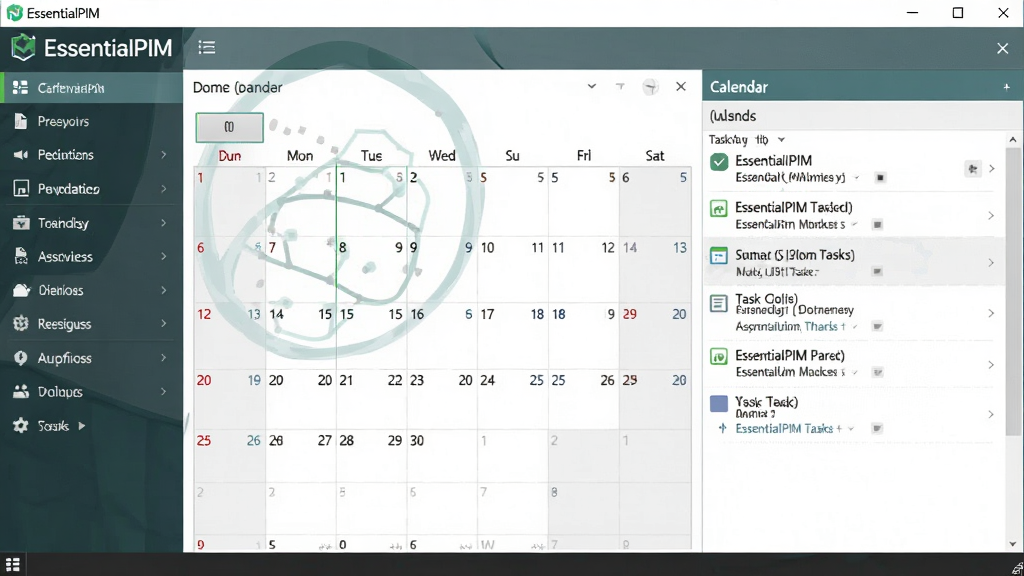This screenshot has height=576, width=1024.
Task: Click the gear icon beside Sosiks
Action: point(21,426)
